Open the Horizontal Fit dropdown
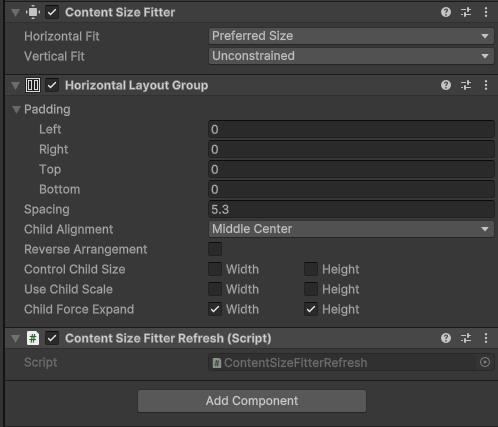Screen dimensions: 498x427 point(351,36)
